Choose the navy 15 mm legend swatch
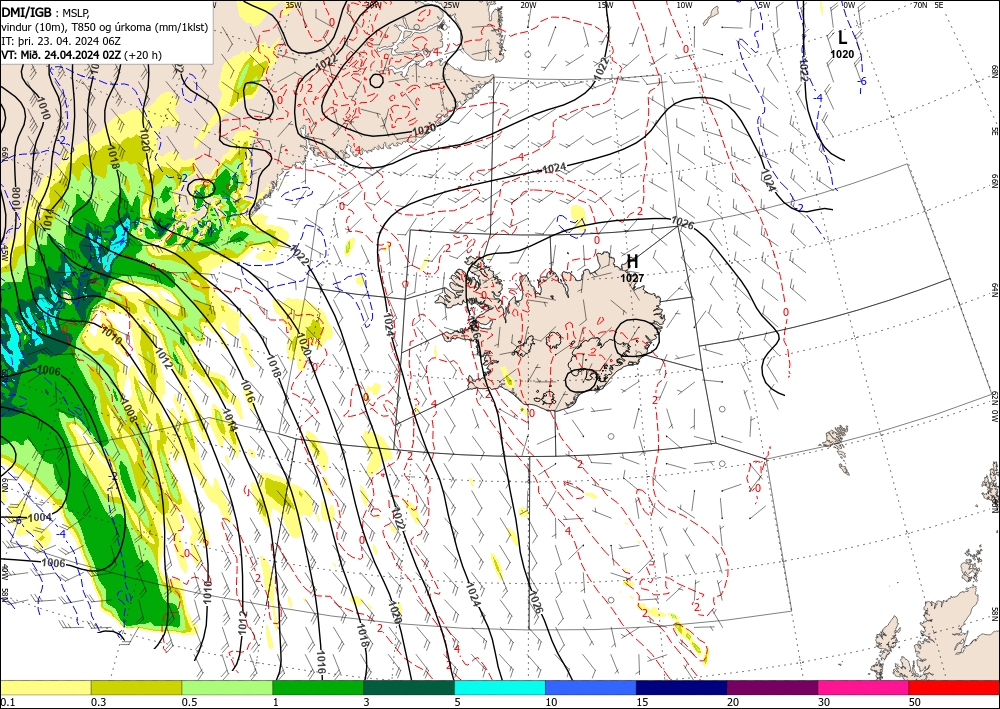Screen dimensions: 1000x709 tap(682, 687)
